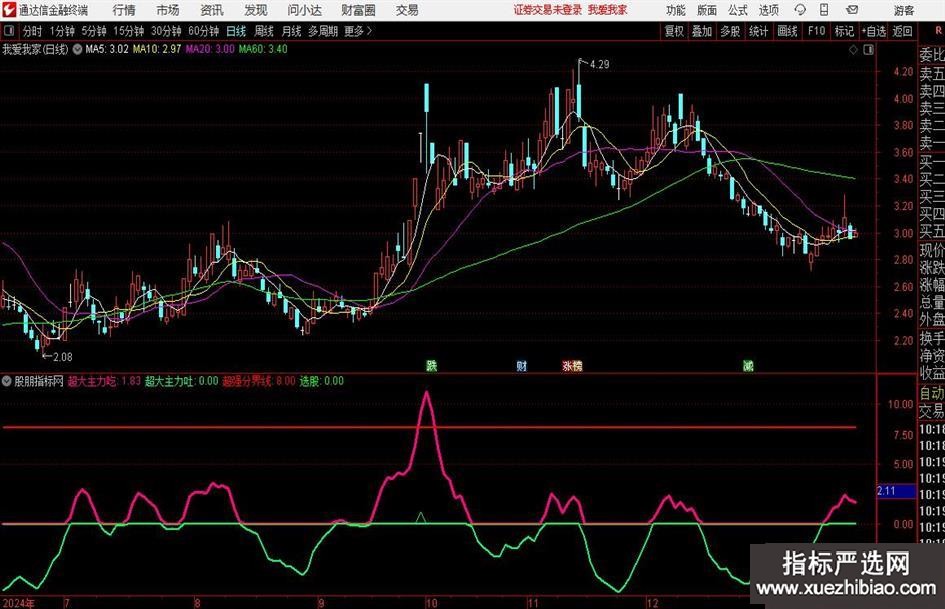The image size is (945, 609).
Task: Open the 问小达 menu
Action: (x=304, y=10)
